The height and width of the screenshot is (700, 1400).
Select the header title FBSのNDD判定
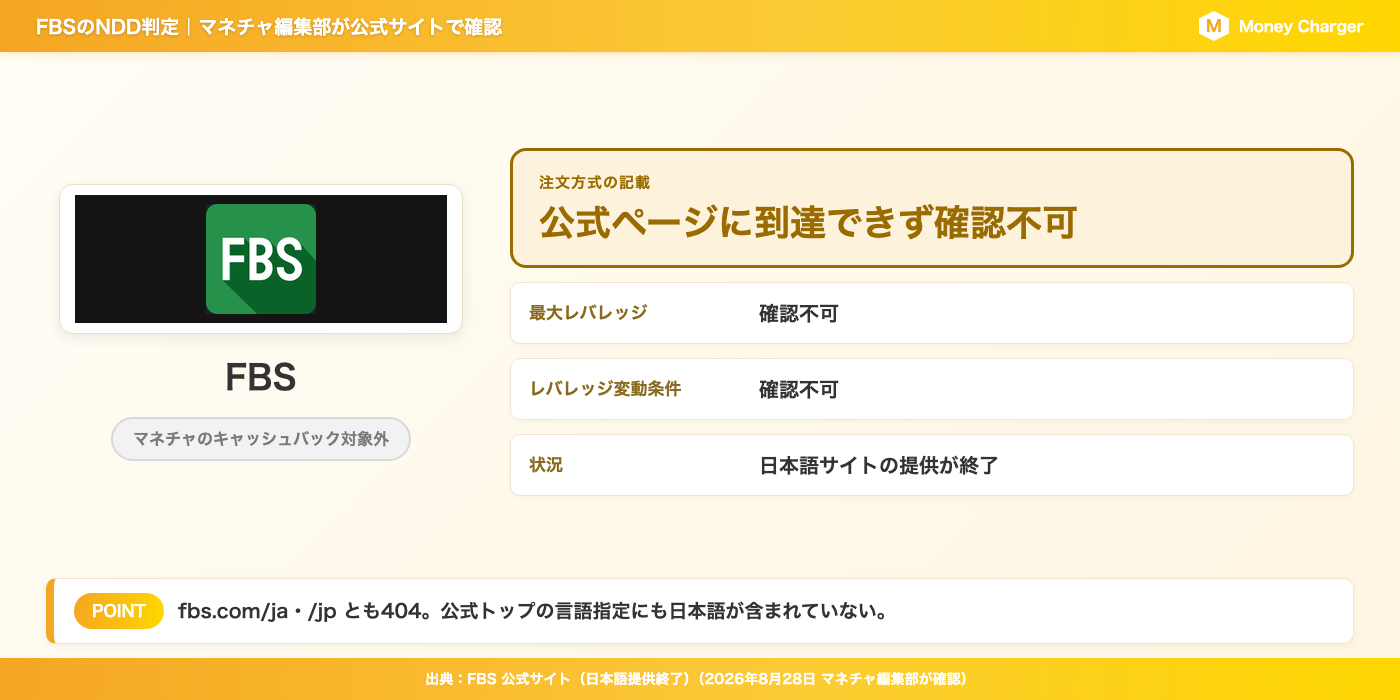pos(107,27)
